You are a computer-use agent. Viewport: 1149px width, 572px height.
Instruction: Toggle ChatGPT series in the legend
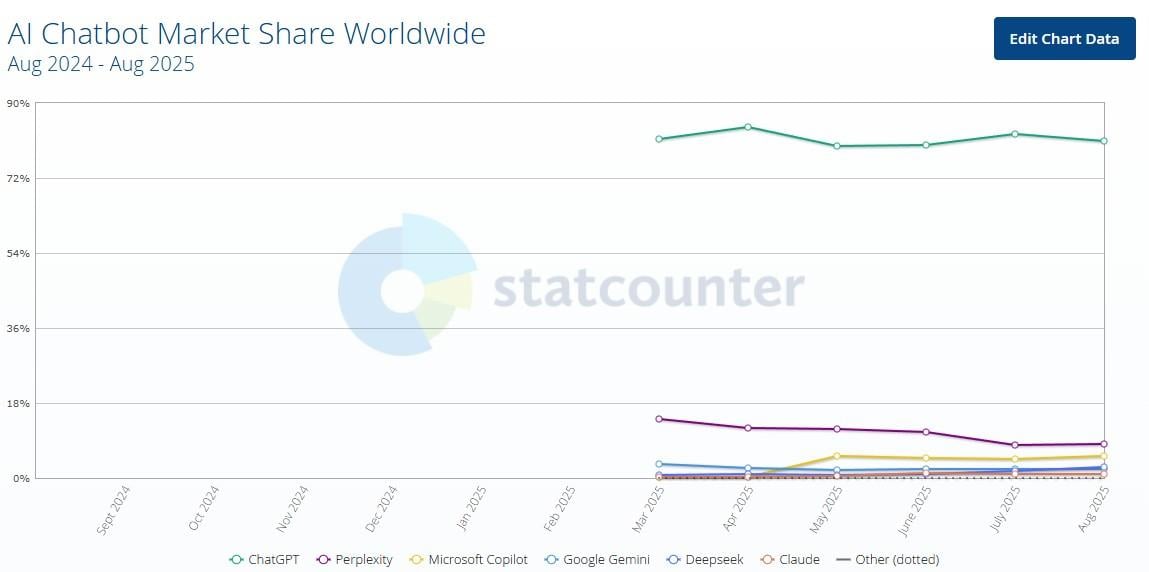[265, 560]
